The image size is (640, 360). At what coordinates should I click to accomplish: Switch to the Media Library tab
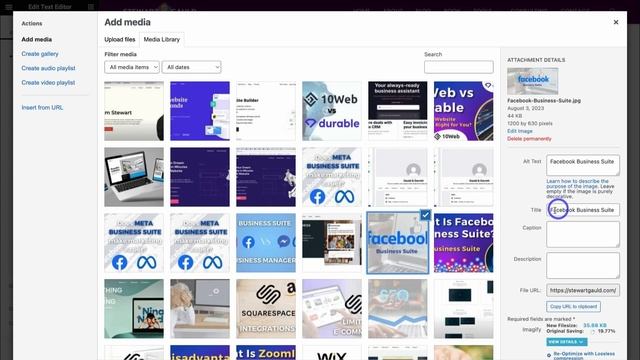pyautogui.click(x=162, y=40)
